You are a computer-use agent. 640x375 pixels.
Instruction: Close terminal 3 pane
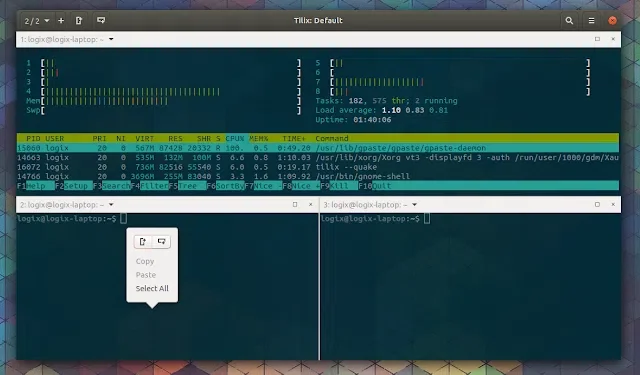[x=613, y=204]
